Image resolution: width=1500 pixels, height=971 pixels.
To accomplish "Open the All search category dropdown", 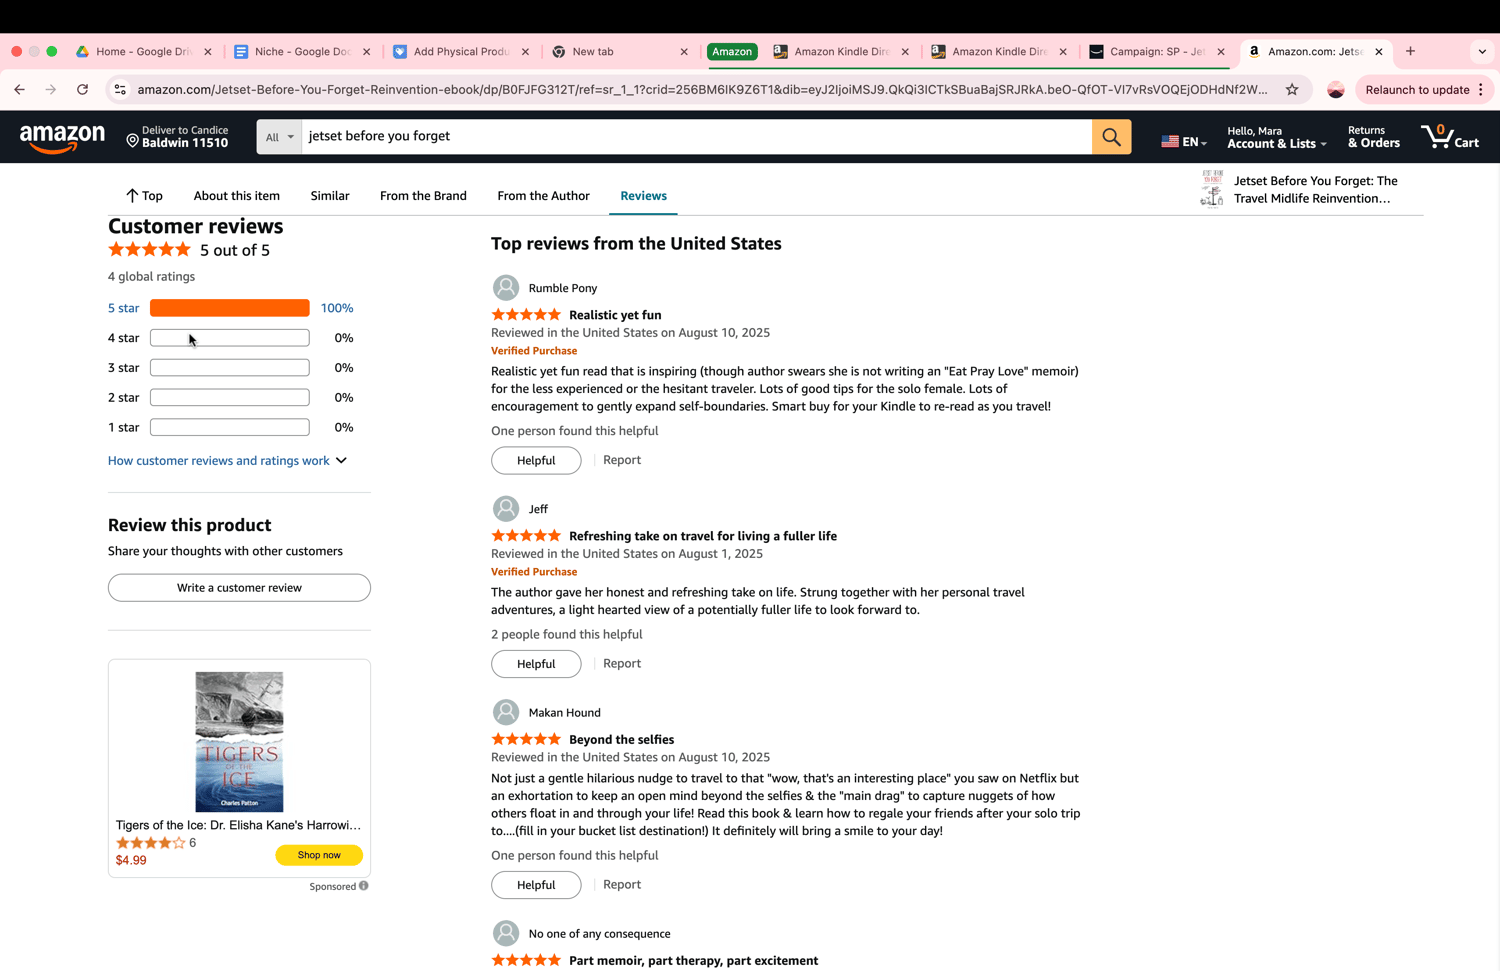I will click(x=279, y=137).
